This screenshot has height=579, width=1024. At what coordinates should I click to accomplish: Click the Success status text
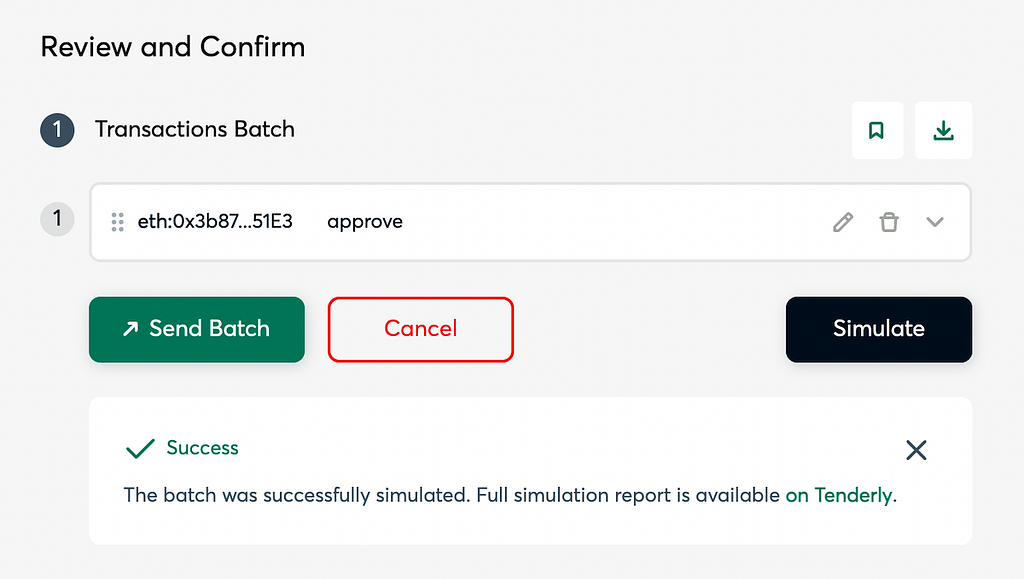point(202,448)
